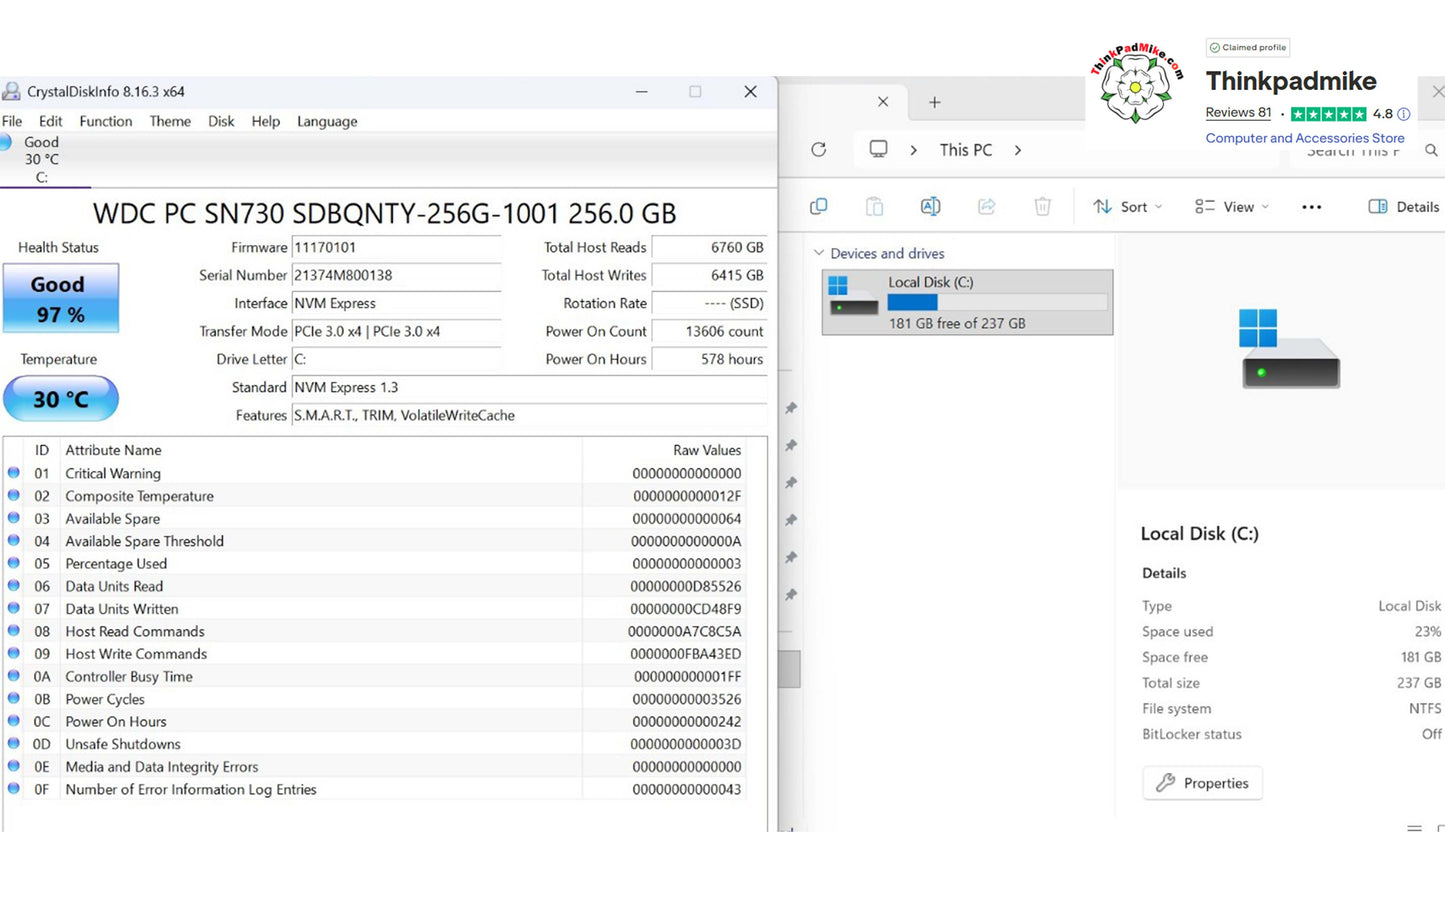Open a new Explorer tab with plus icon
Viewport: 1445px width, 908px height.
click(934, 102)
